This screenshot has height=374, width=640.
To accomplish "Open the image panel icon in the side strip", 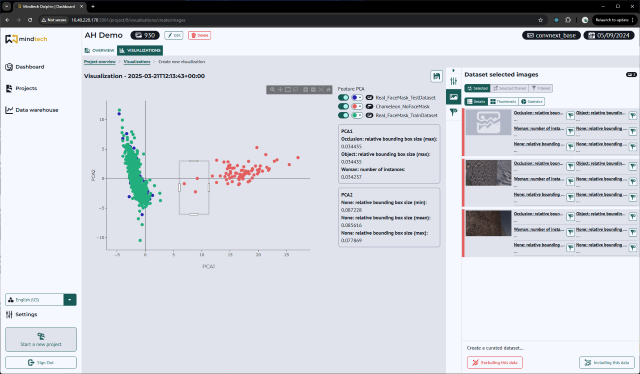I will tap(453, 97).
